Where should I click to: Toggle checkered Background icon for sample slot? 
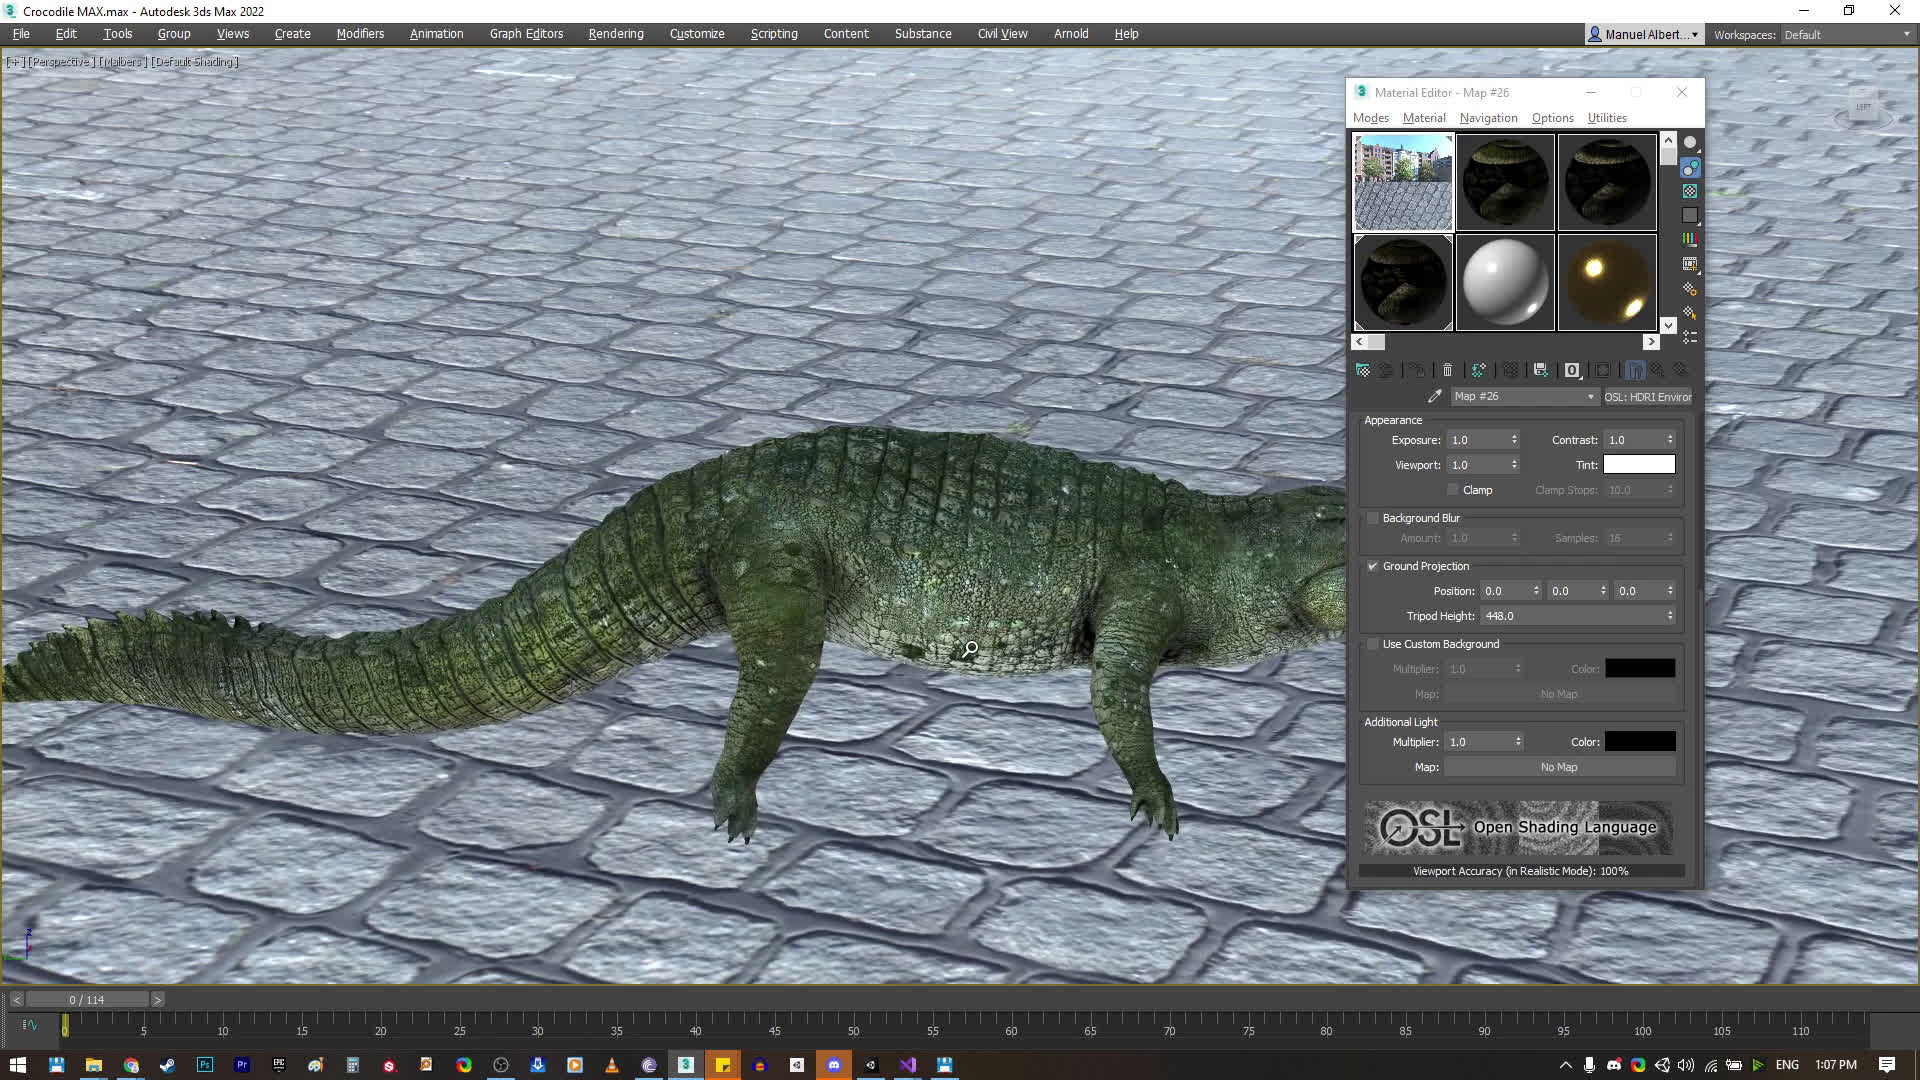pos(1690,191)
